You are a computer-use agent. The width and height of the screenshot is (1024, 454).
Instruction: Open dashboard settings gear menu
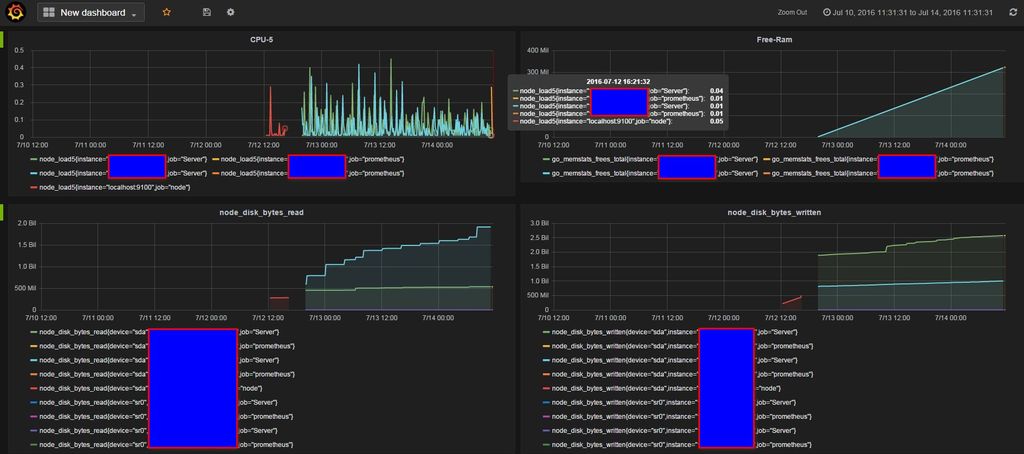tap(231, 12)
